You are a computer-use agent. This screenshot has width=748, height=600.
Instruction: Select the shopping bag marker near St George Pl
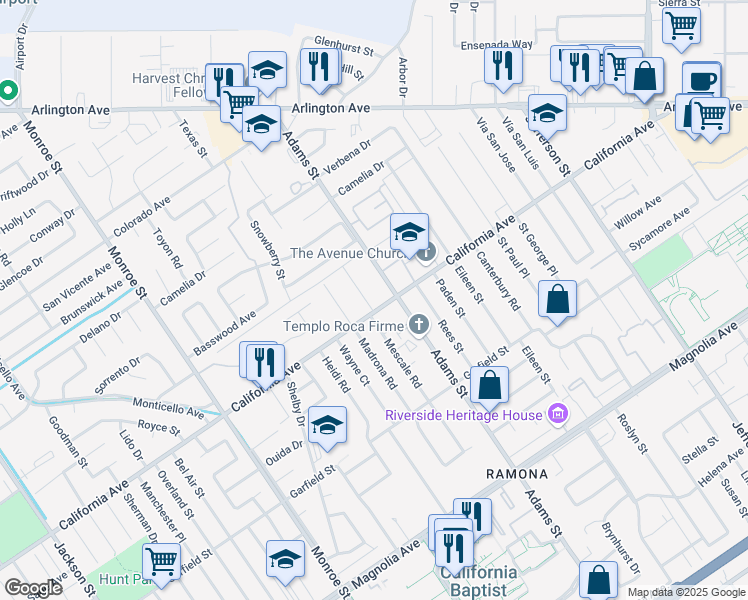(x=557, y=300)
